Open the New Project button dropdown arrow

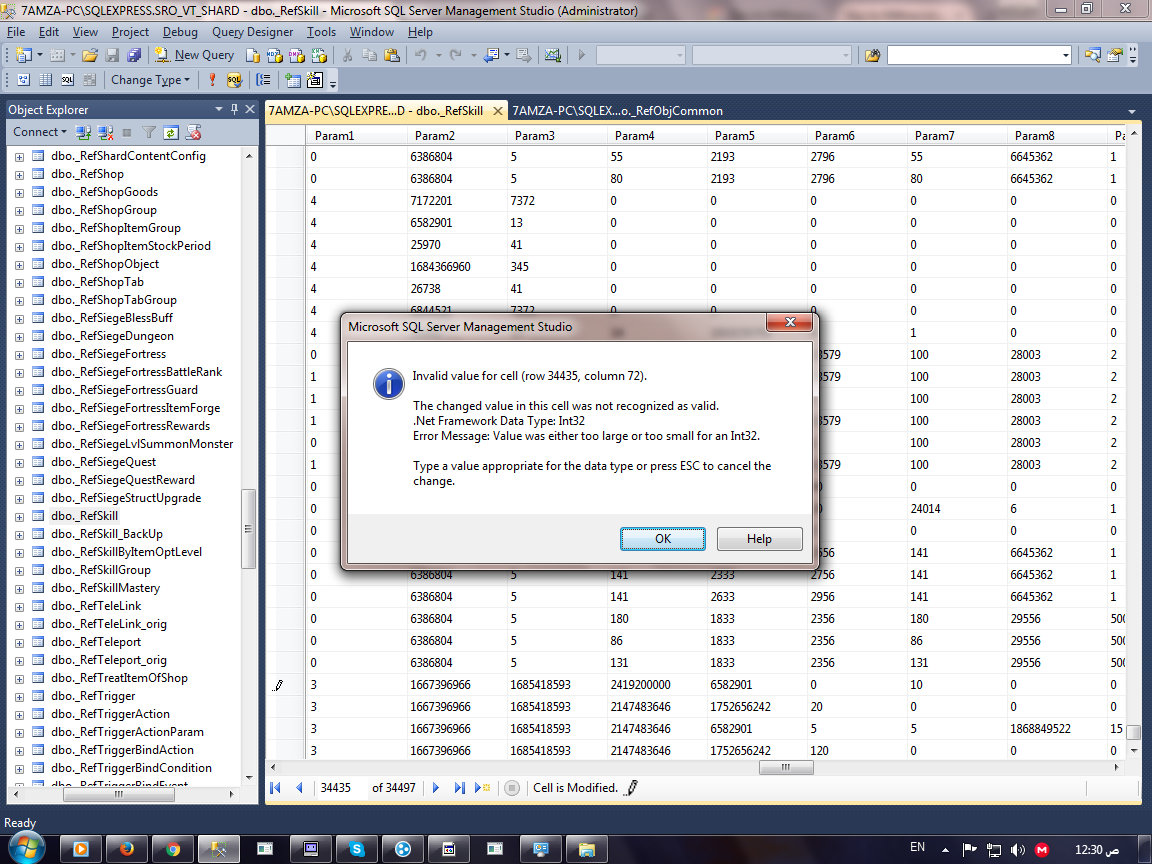40,55
